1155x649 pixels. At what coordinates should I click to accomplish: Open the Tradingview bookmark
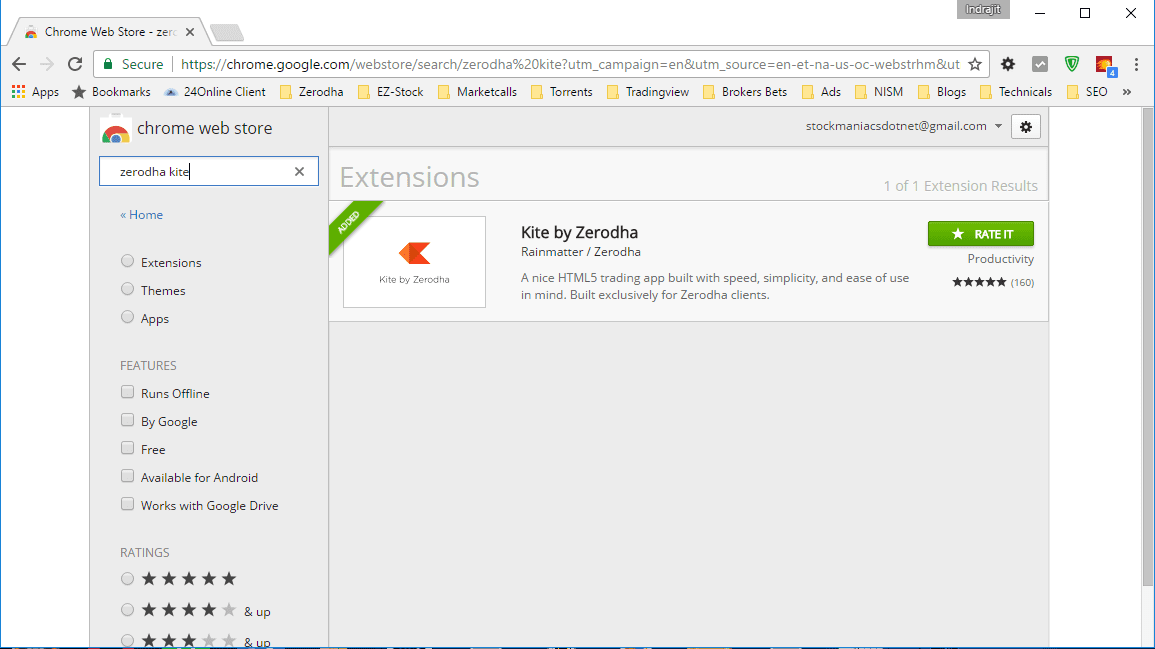pyautogui.click(x=652, y=91)
